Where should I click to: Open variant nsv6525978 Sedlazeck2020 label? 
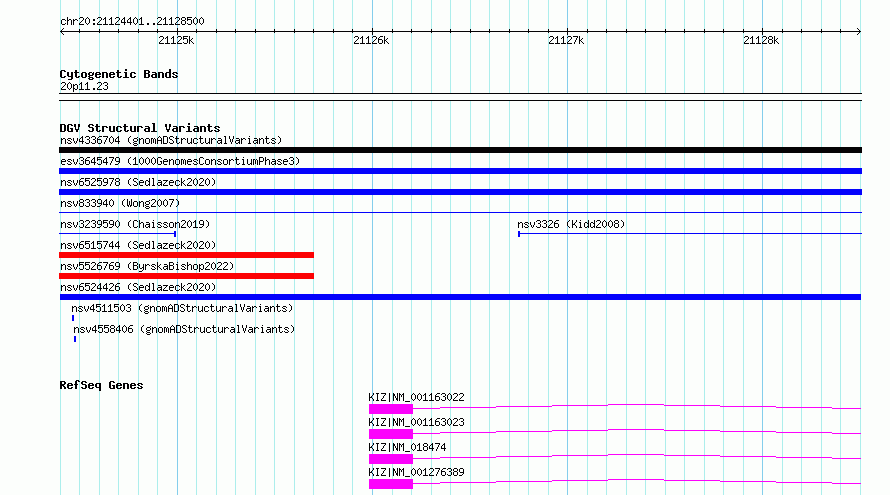pyautogui.click(x=138, y=182)
